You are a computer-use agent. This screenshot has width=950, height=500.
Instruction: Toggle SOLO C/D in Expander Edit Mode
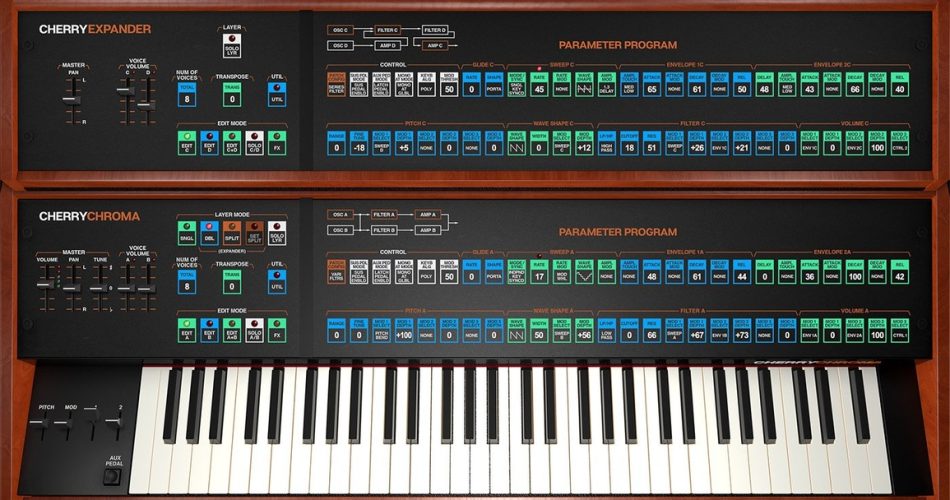254,143
